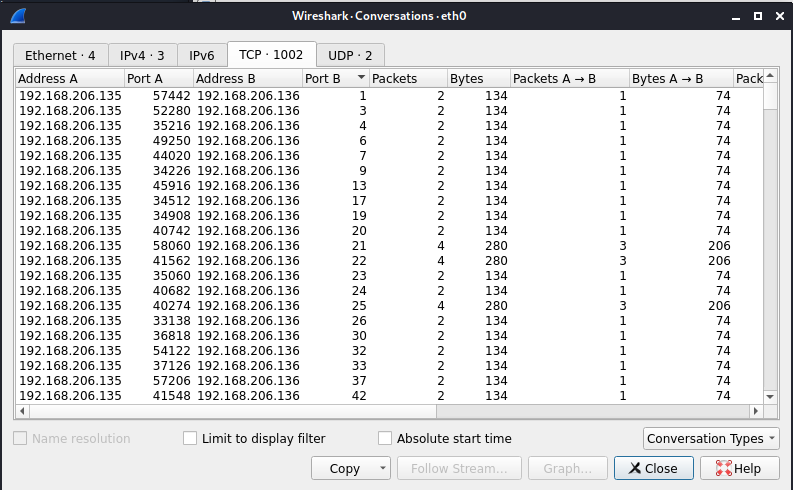793x490 pixels.
Task: Select the conversation row with Port A 40742
Action: coord(388,231)
